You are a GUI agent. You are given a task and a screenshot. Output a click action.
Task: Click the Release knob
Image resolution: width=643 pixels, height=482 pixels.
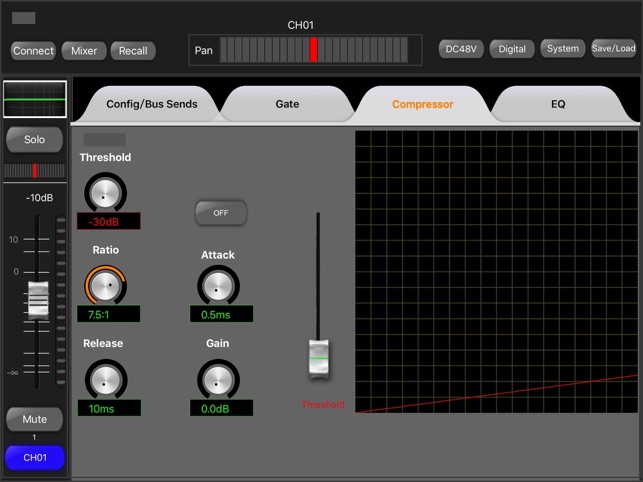click(x=106, y=379)
